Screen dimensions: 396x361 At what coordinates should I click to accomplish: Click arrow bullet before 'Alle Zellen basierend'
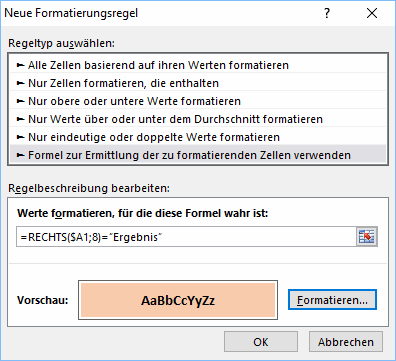21,65
